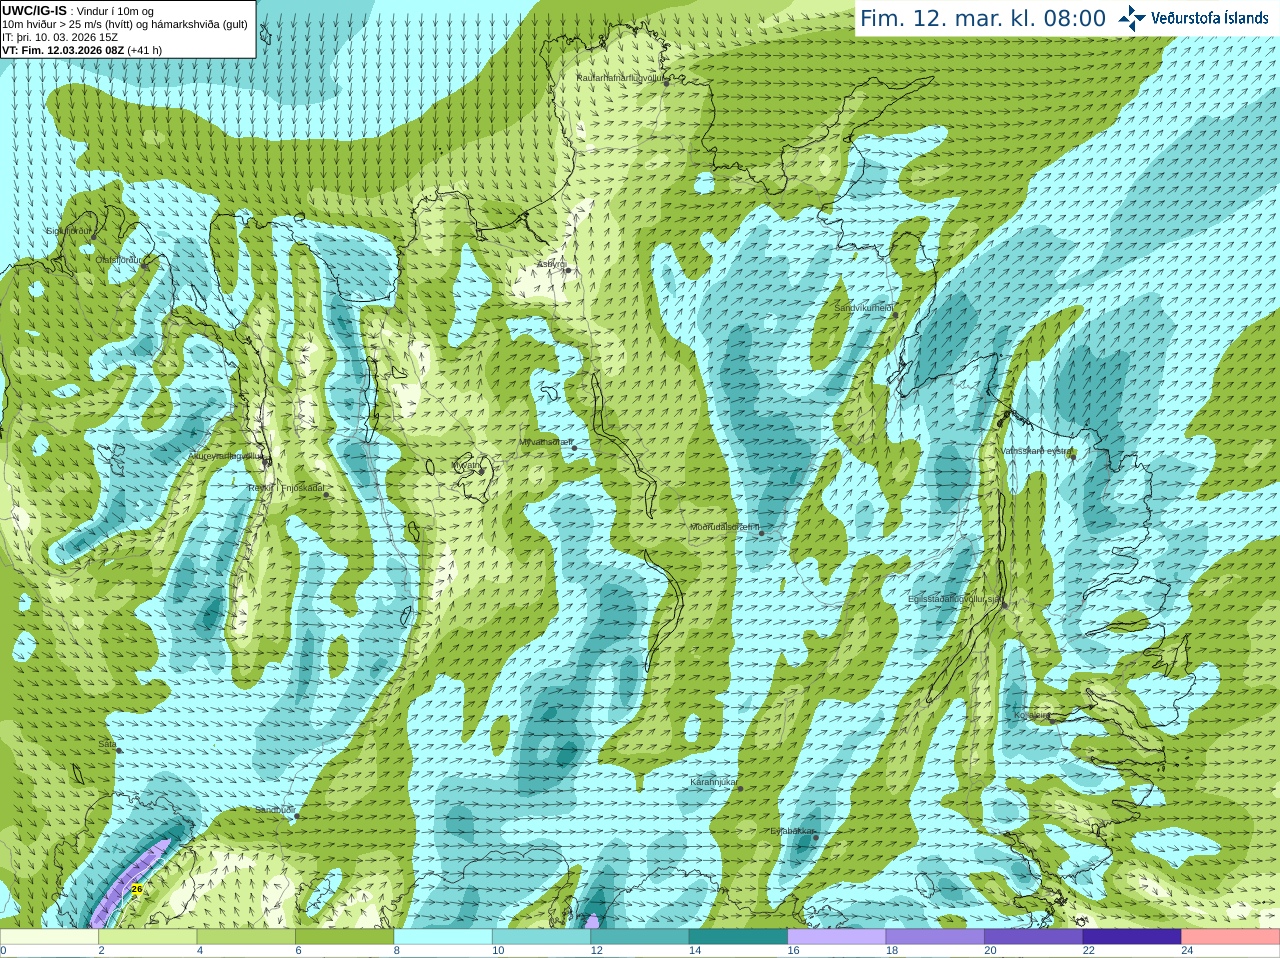
Task: Select the 10–12 m/s legend color
Action: 541,936
